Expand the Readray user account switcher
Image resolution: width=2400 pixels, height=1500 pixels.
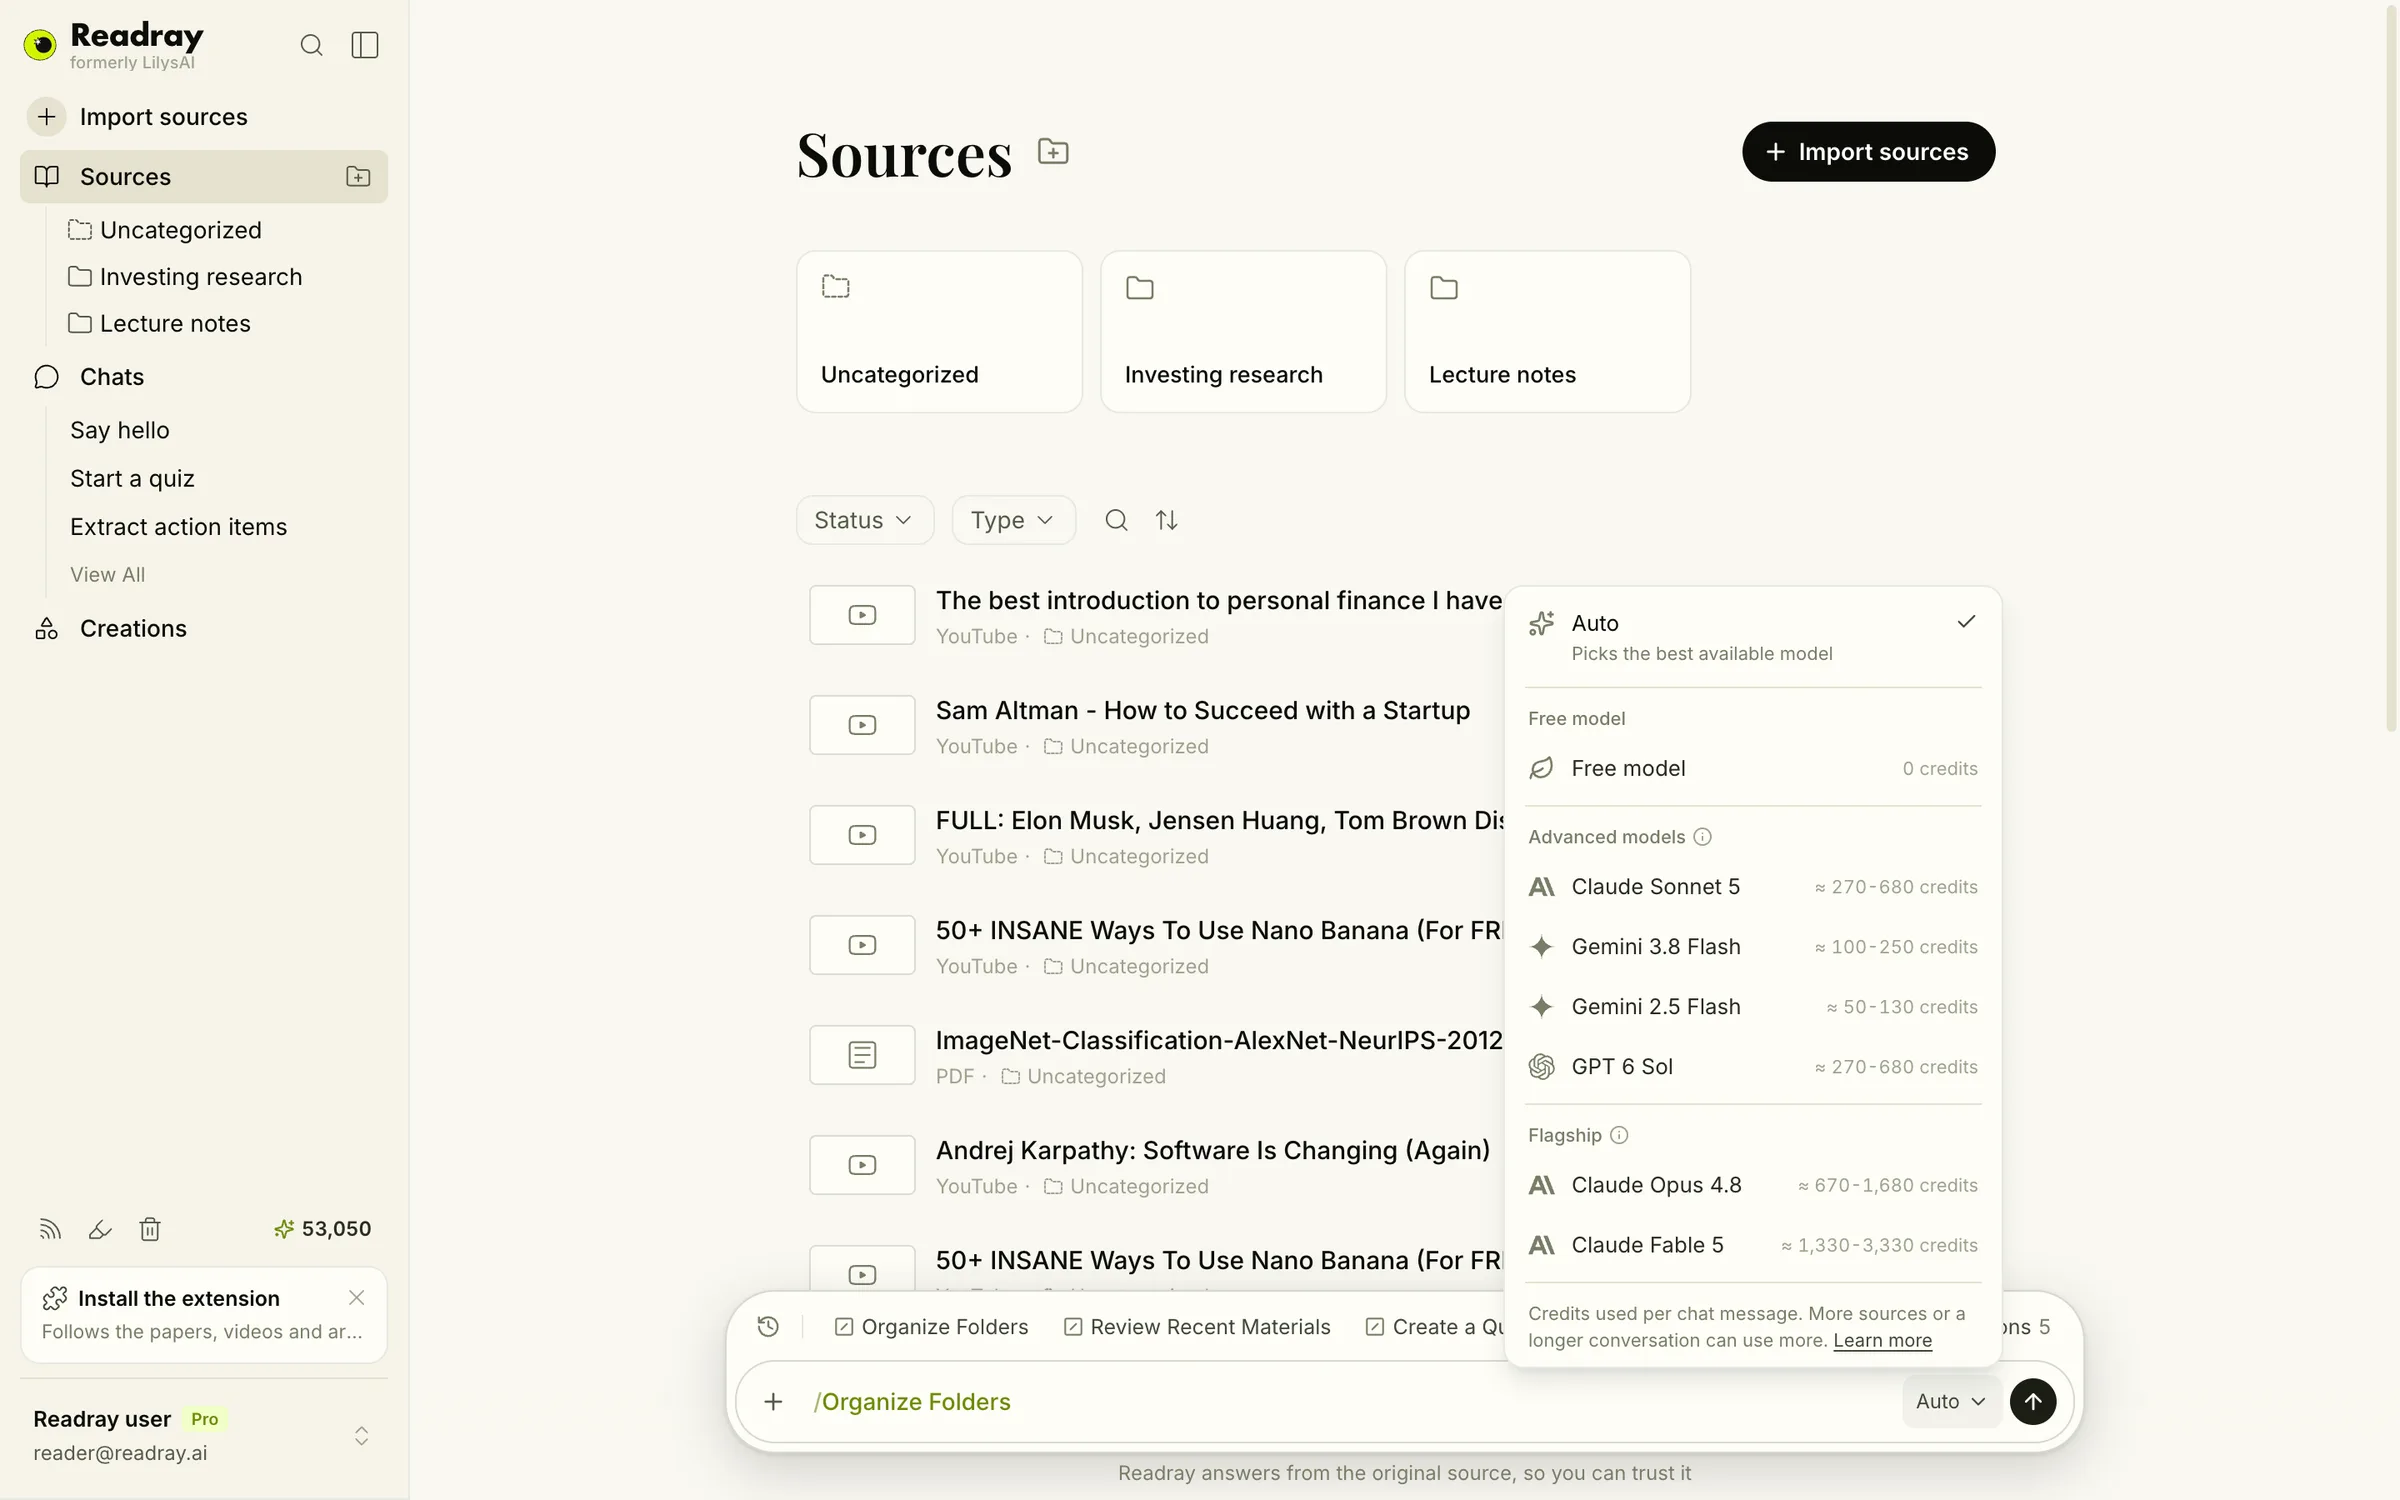[362, 1436]
